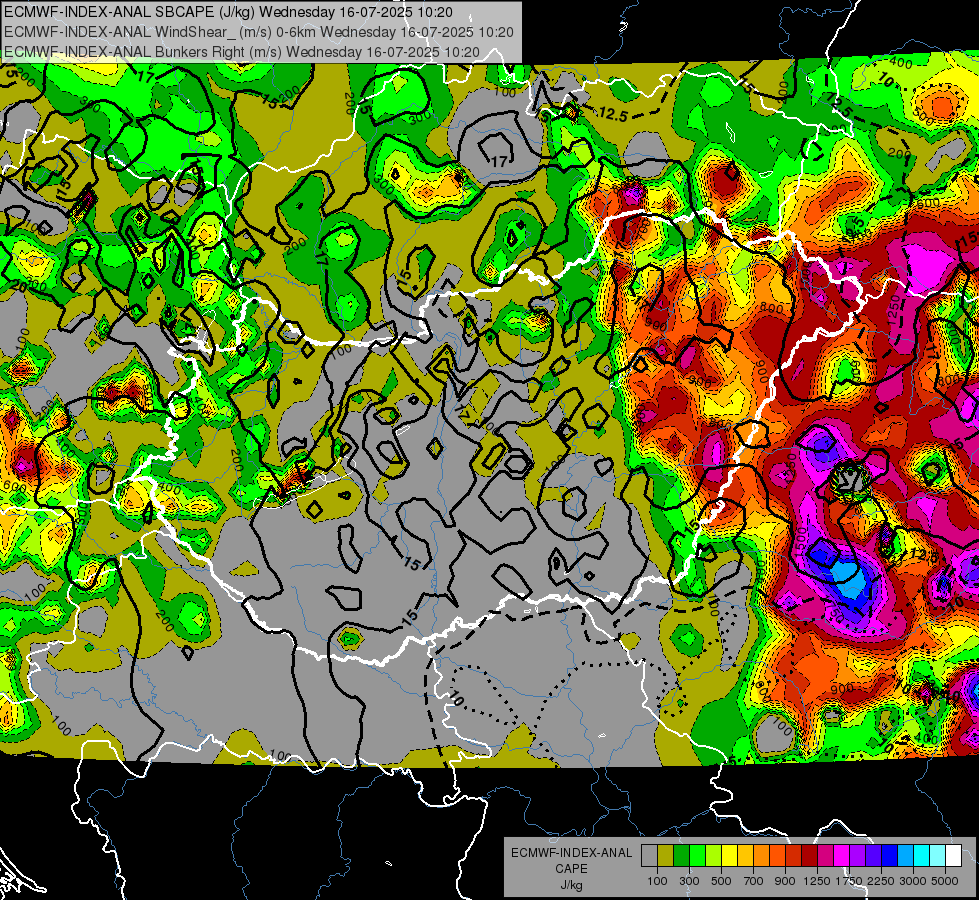The height and width of the screenshot is (900, 979).
Task: Click the SBCAPE title line in the header
Action: (228, 11)
